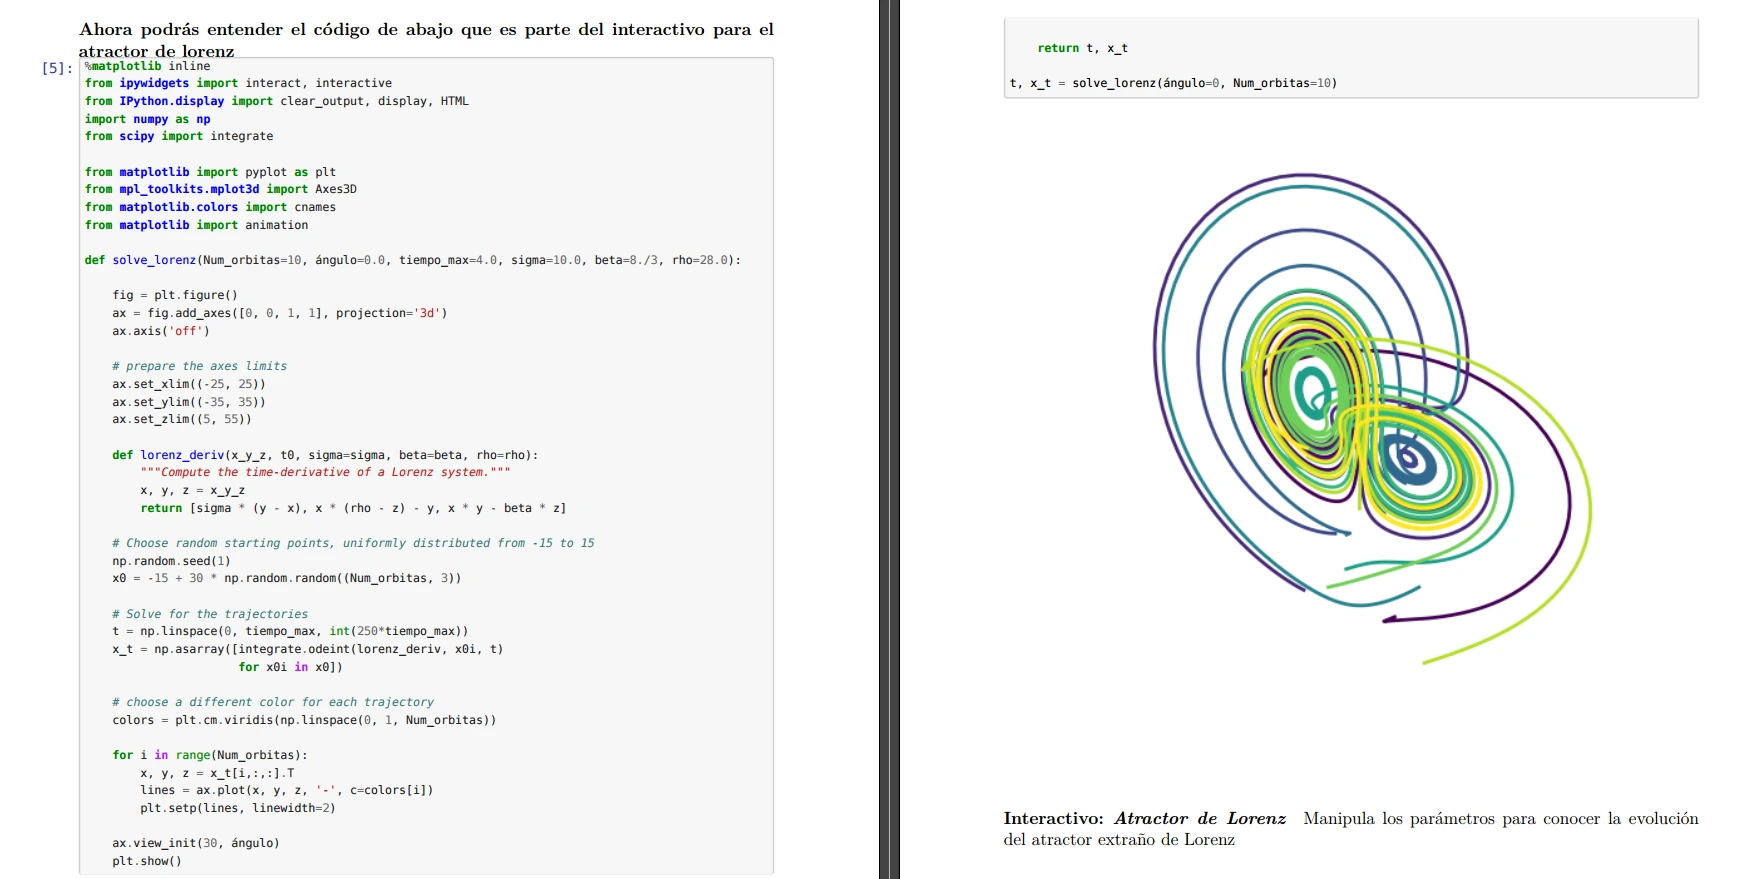Screen dimensions: 1764x879
Task: Click the Compute the time-derivative docstring
Action: 325,472
